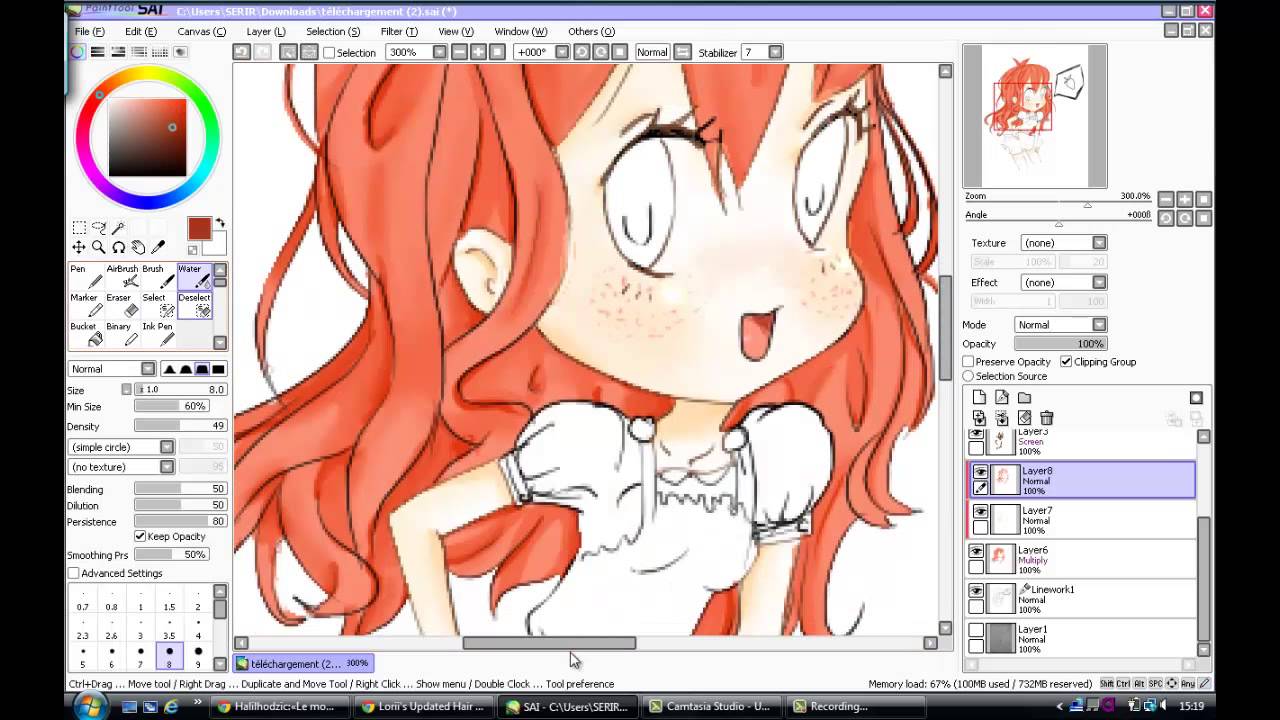The image size is (1280, 720).
Task: Select the Eraser tool
Action: (122, 305)
